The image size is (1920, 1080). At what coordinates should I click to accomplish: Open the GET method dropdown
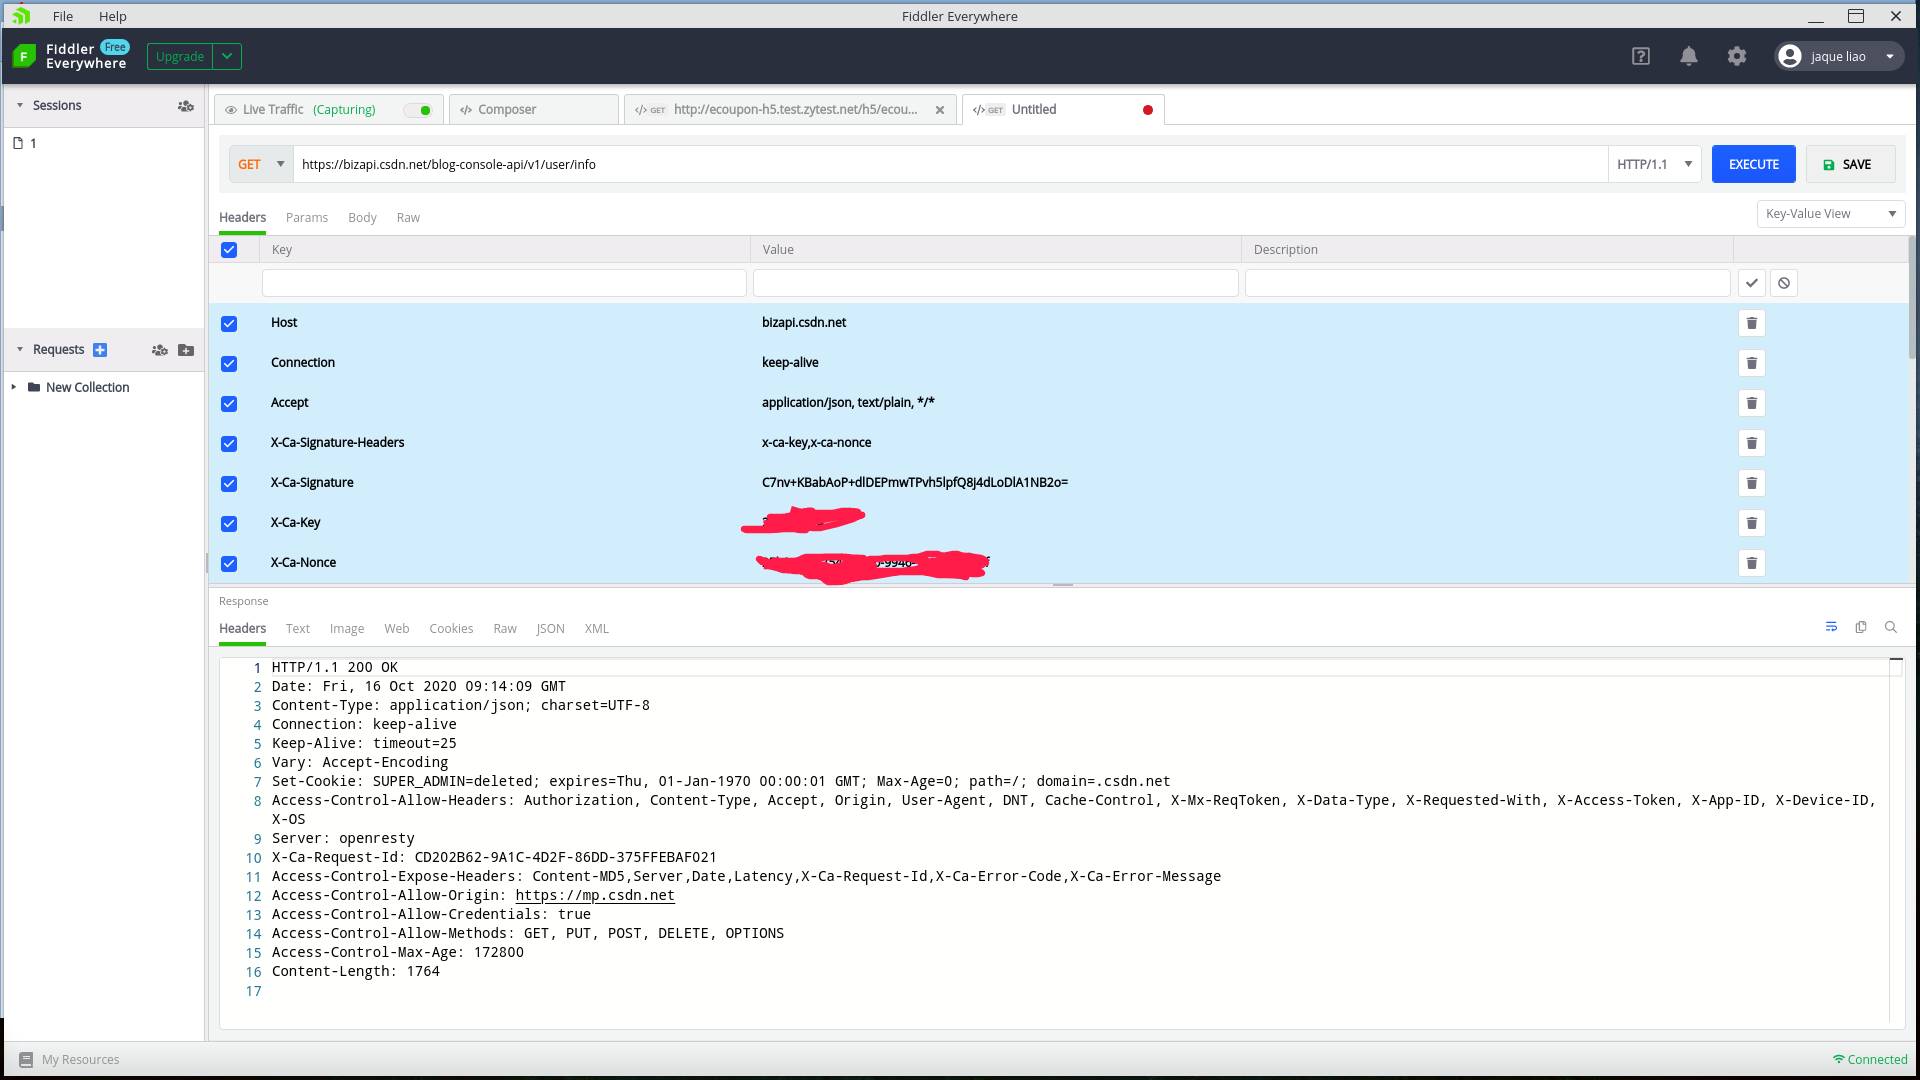coord(261,164)
